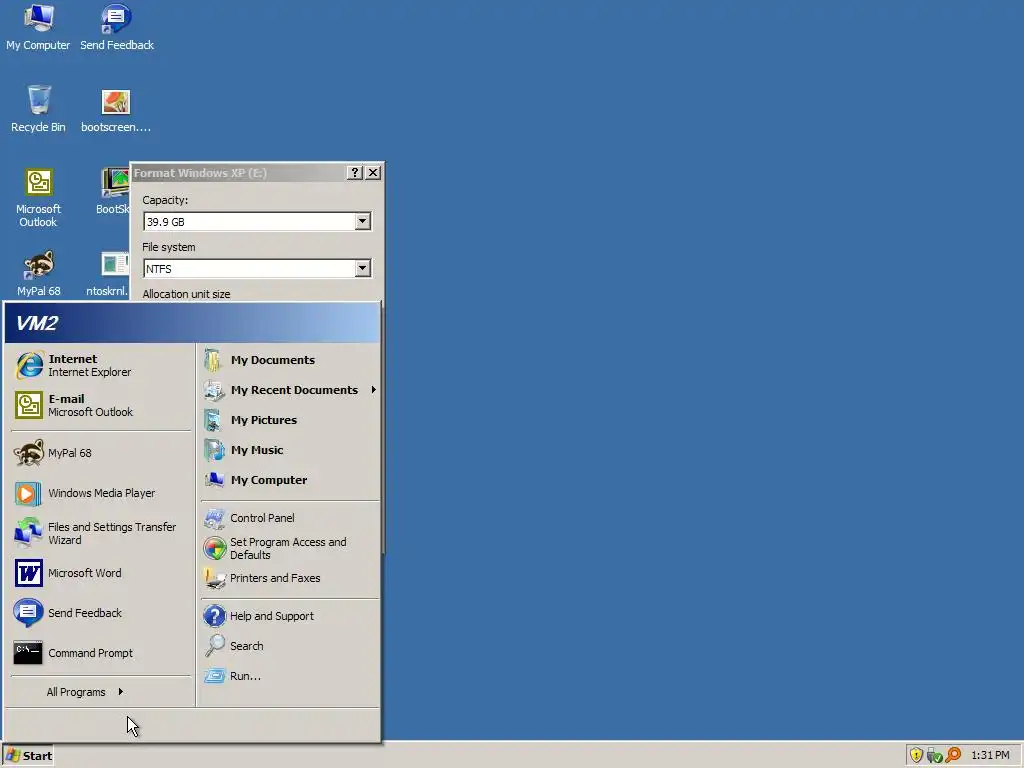Select the Microsoft Outlook desktop icon
This screenshot has height=768, width=1024.
point(38,198)
